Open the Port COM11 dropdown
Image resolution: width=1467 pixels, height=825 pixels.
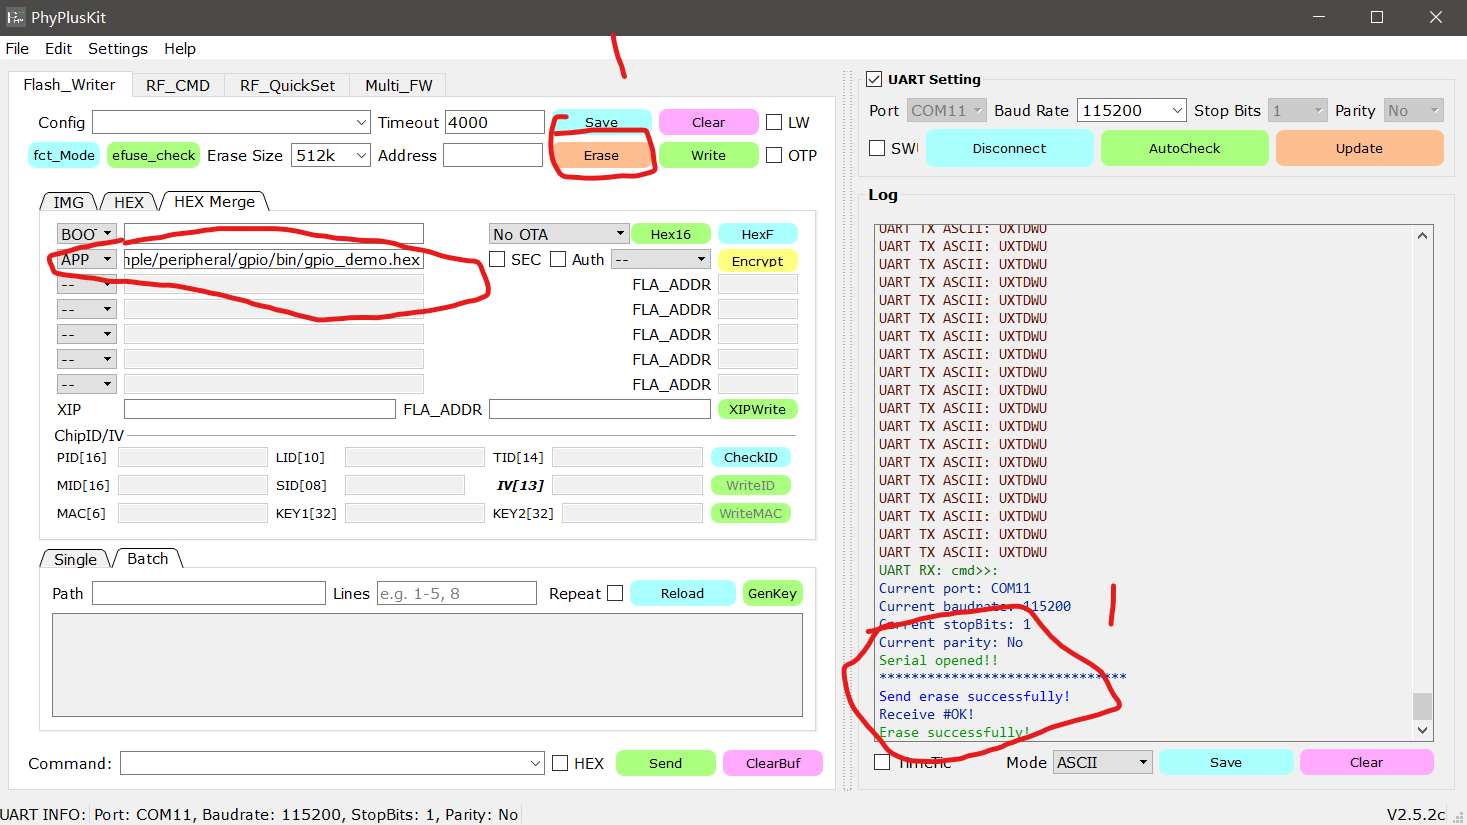(x=947, y=110)
